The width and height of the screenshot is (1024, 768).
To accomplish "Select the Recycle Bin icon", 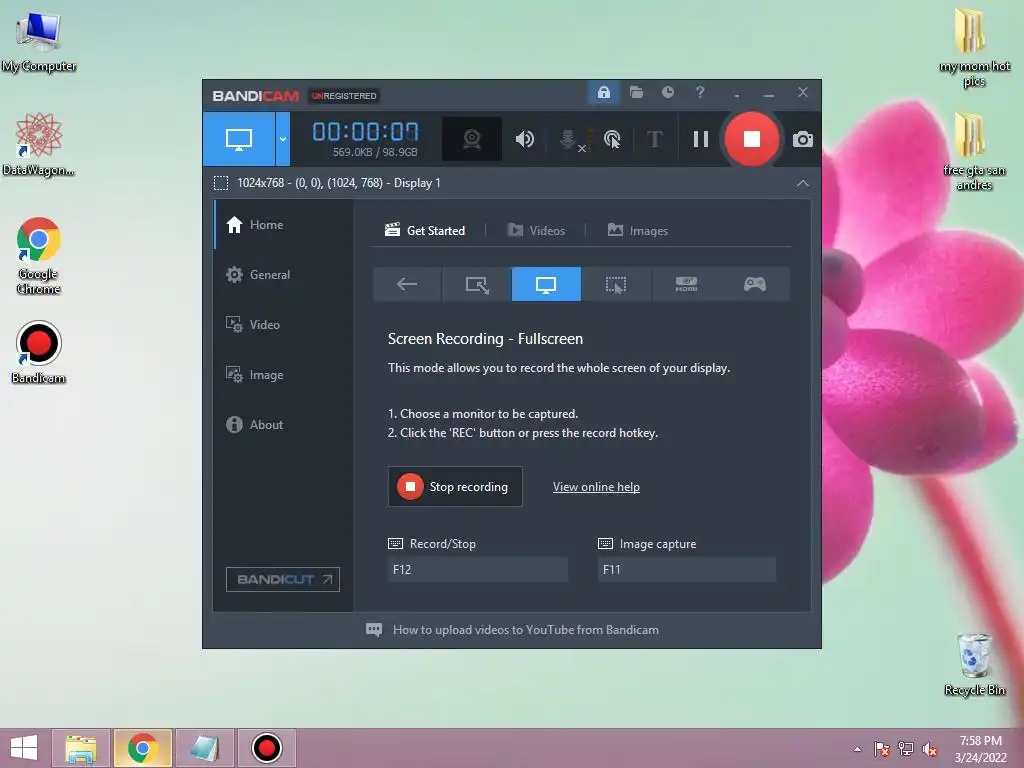I will click(x=974, y=664).
